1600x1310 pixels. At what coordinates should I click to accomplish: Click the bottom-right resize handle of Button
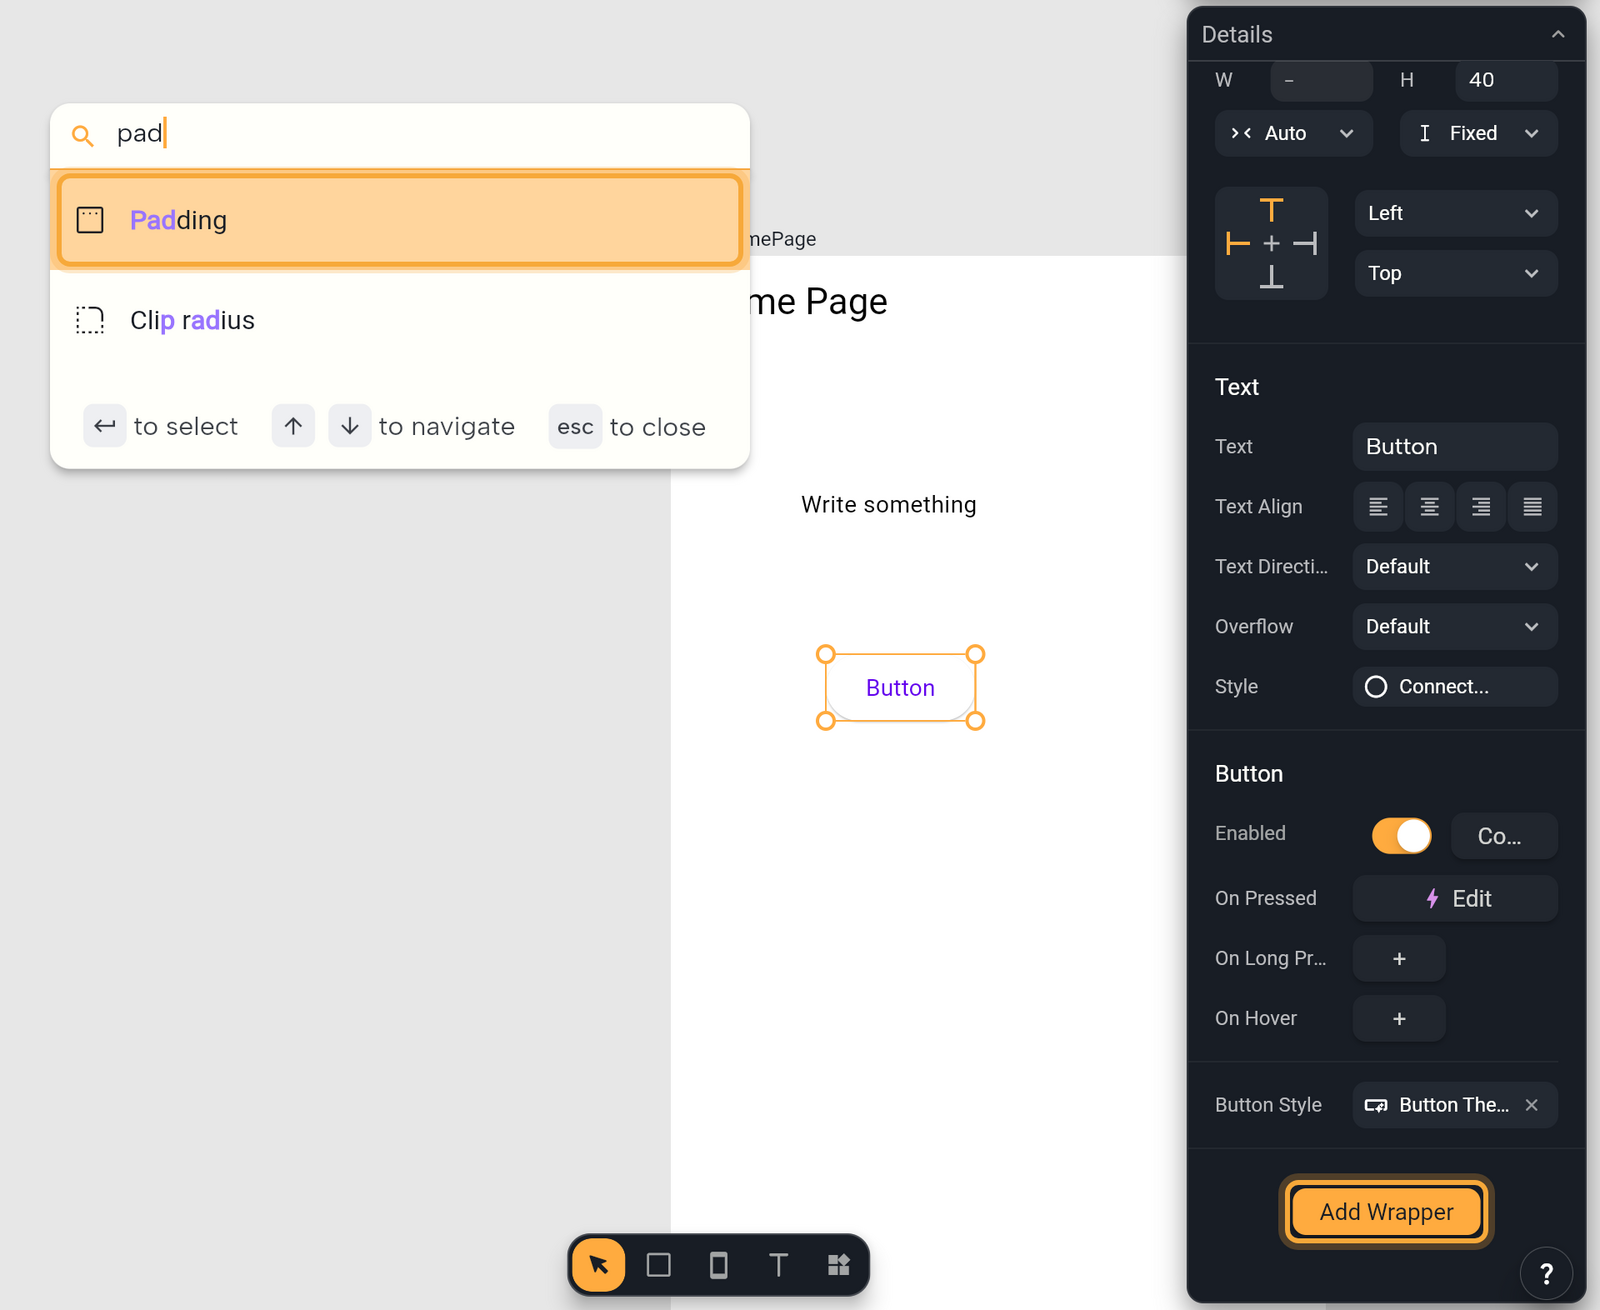[976, 721]
